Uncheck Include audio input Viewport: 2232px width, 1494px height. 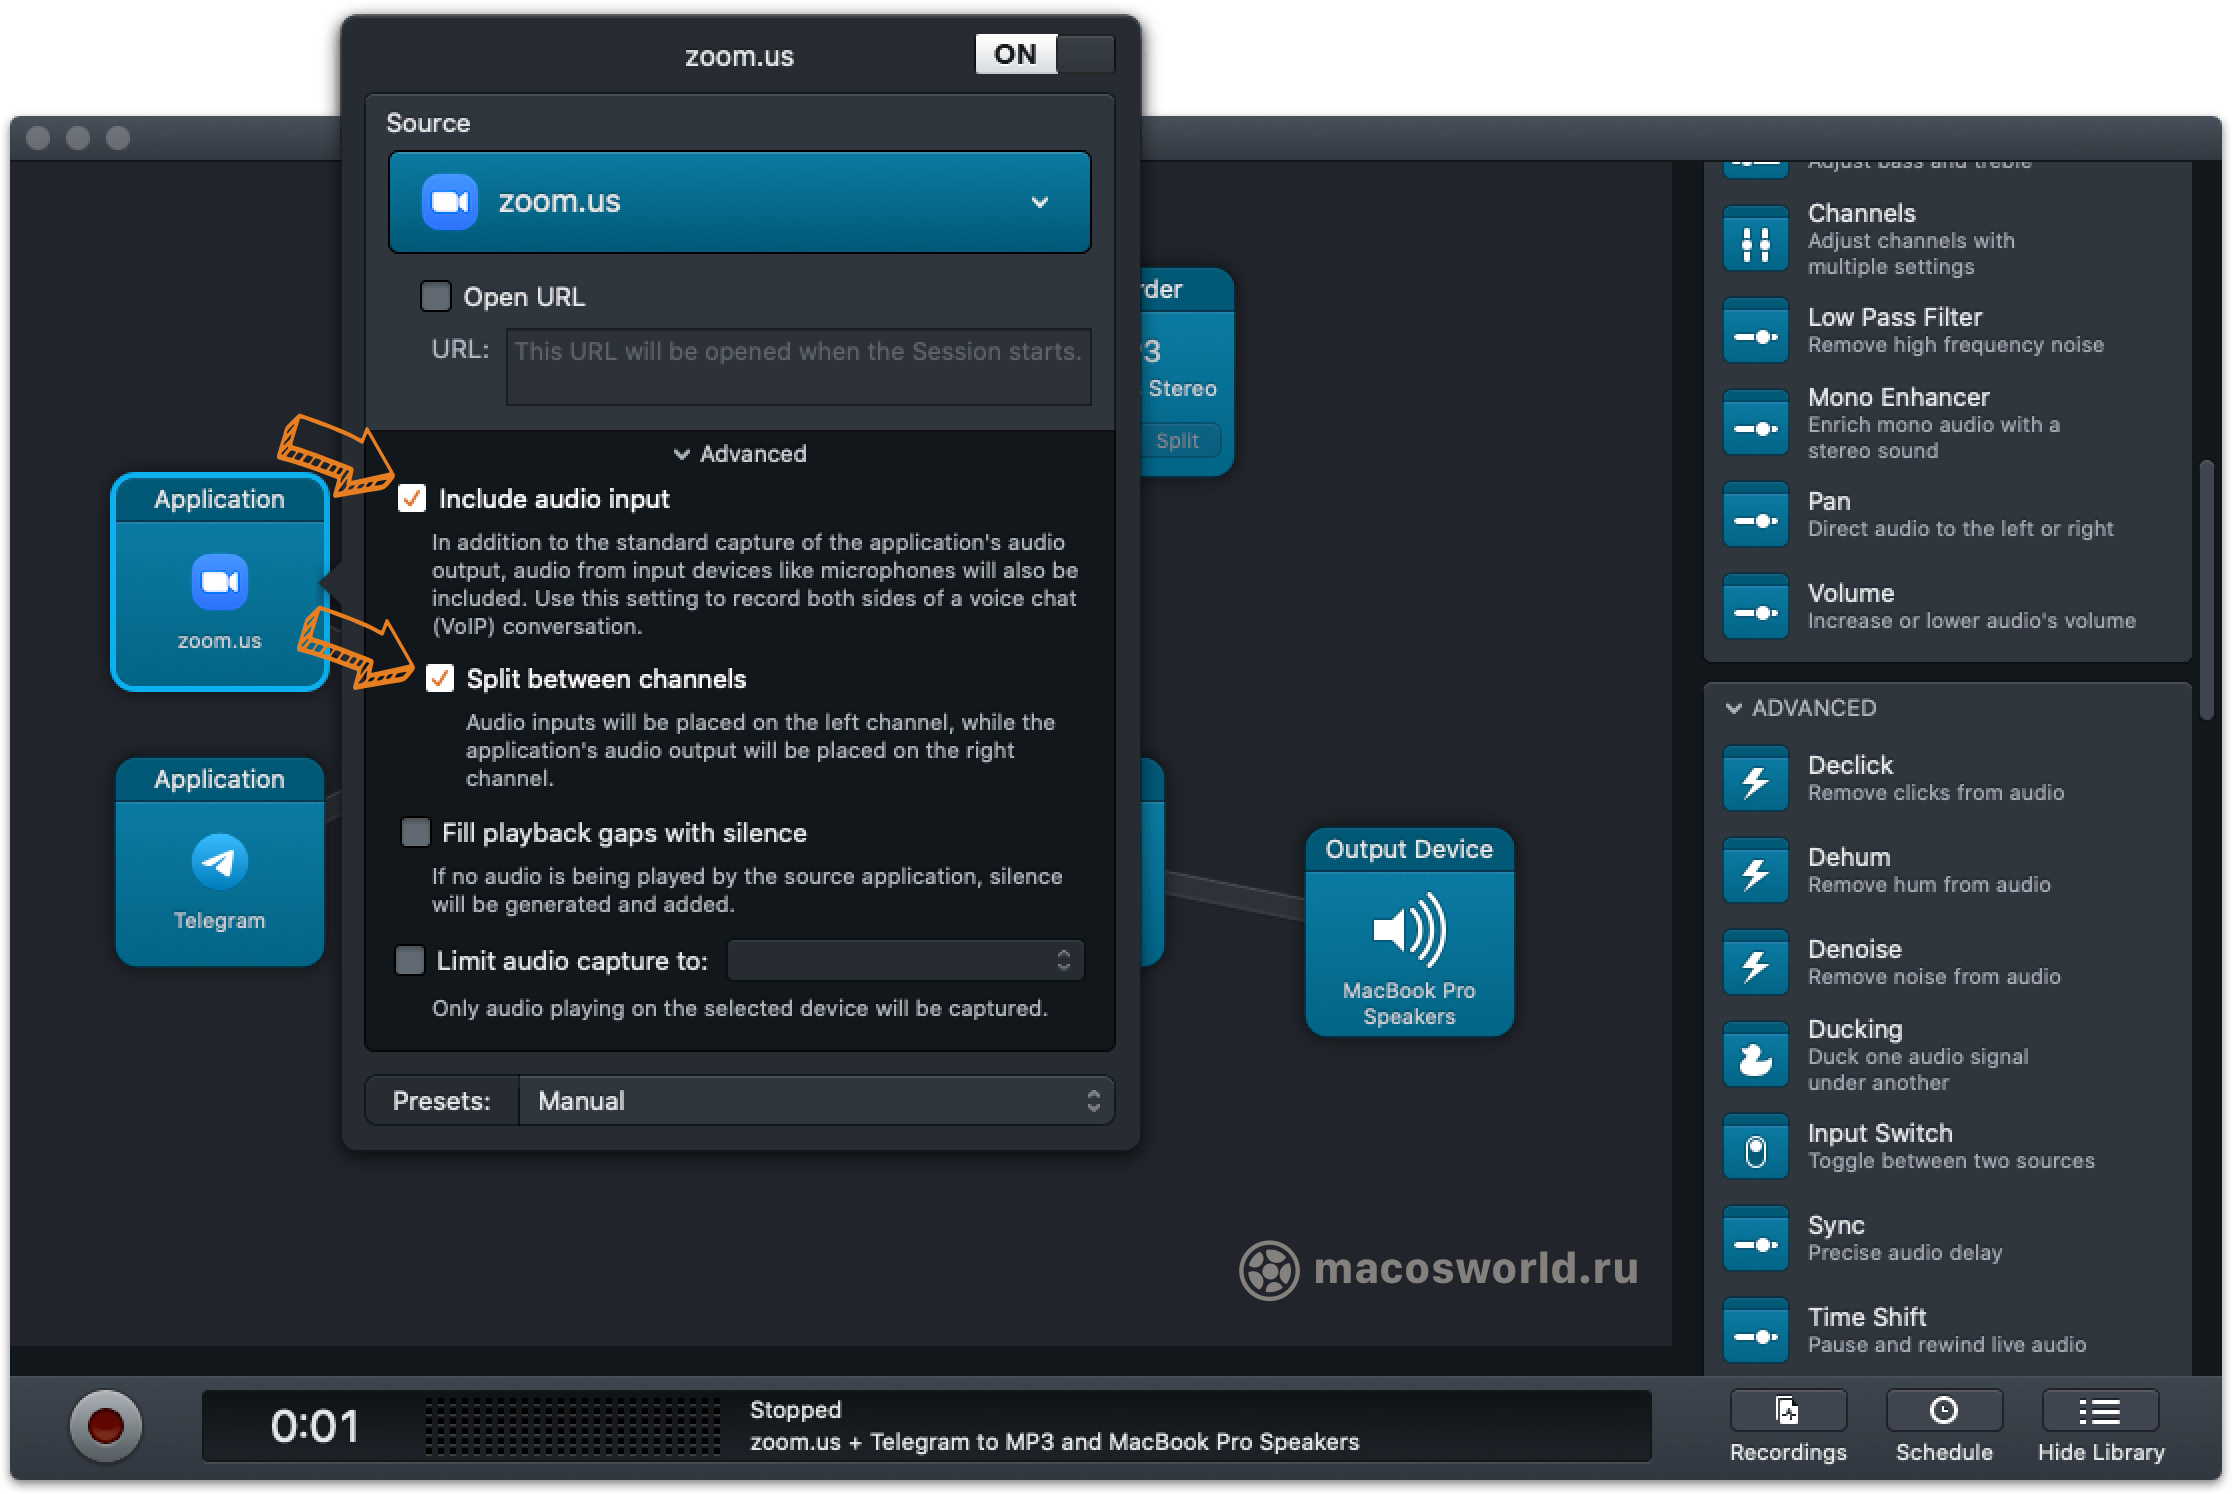[412, 498]
